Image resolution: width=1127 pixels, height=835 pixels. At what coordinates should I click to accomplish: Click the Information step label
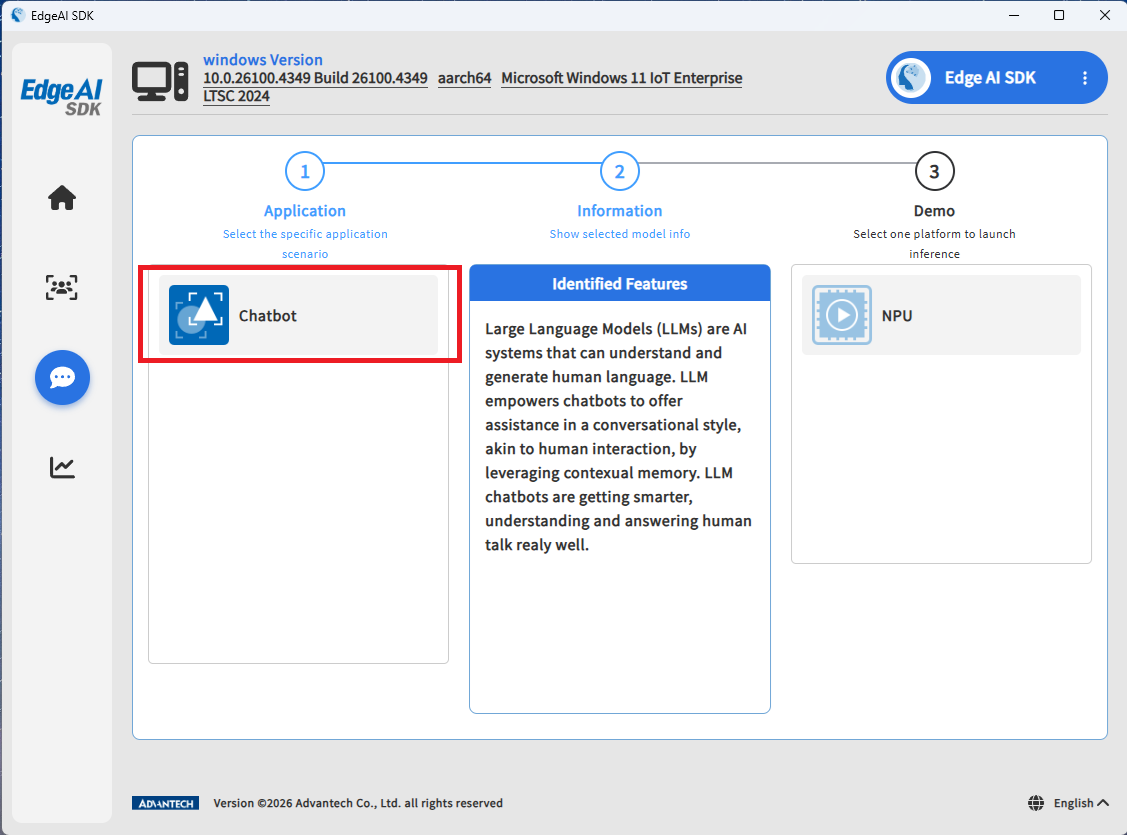[x=620, y=211]
